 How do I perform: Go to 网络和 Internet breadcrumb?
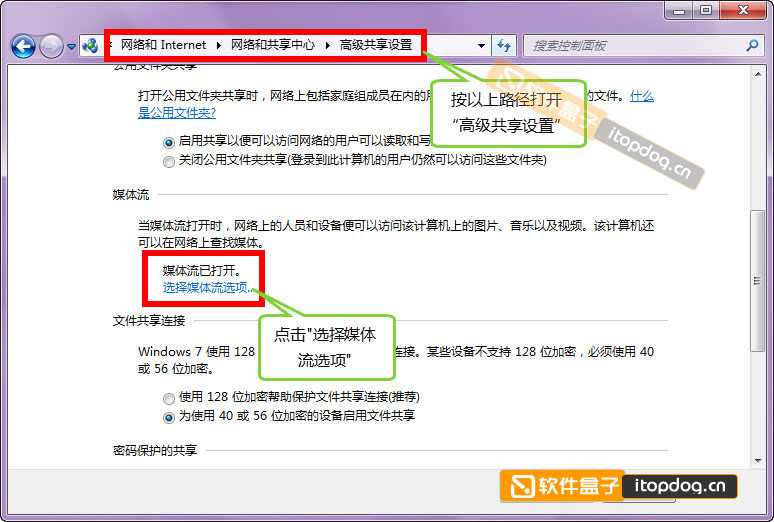coord(163,45)
